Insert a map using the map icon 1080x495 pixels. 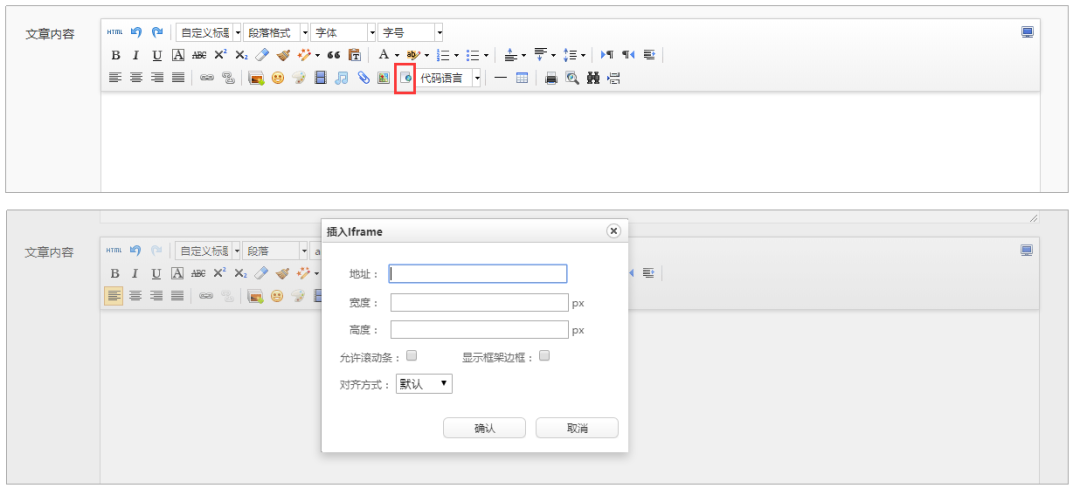tap(384, 78)
